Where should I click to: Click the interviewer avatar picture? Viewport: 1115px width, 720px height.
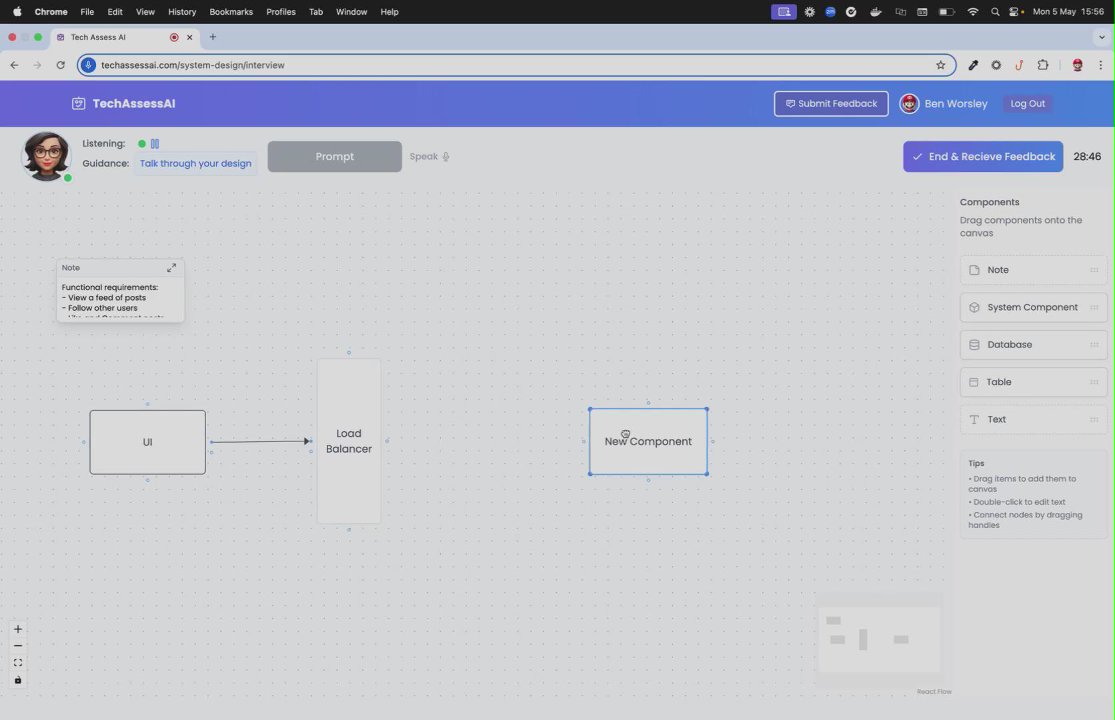(46, 156)
